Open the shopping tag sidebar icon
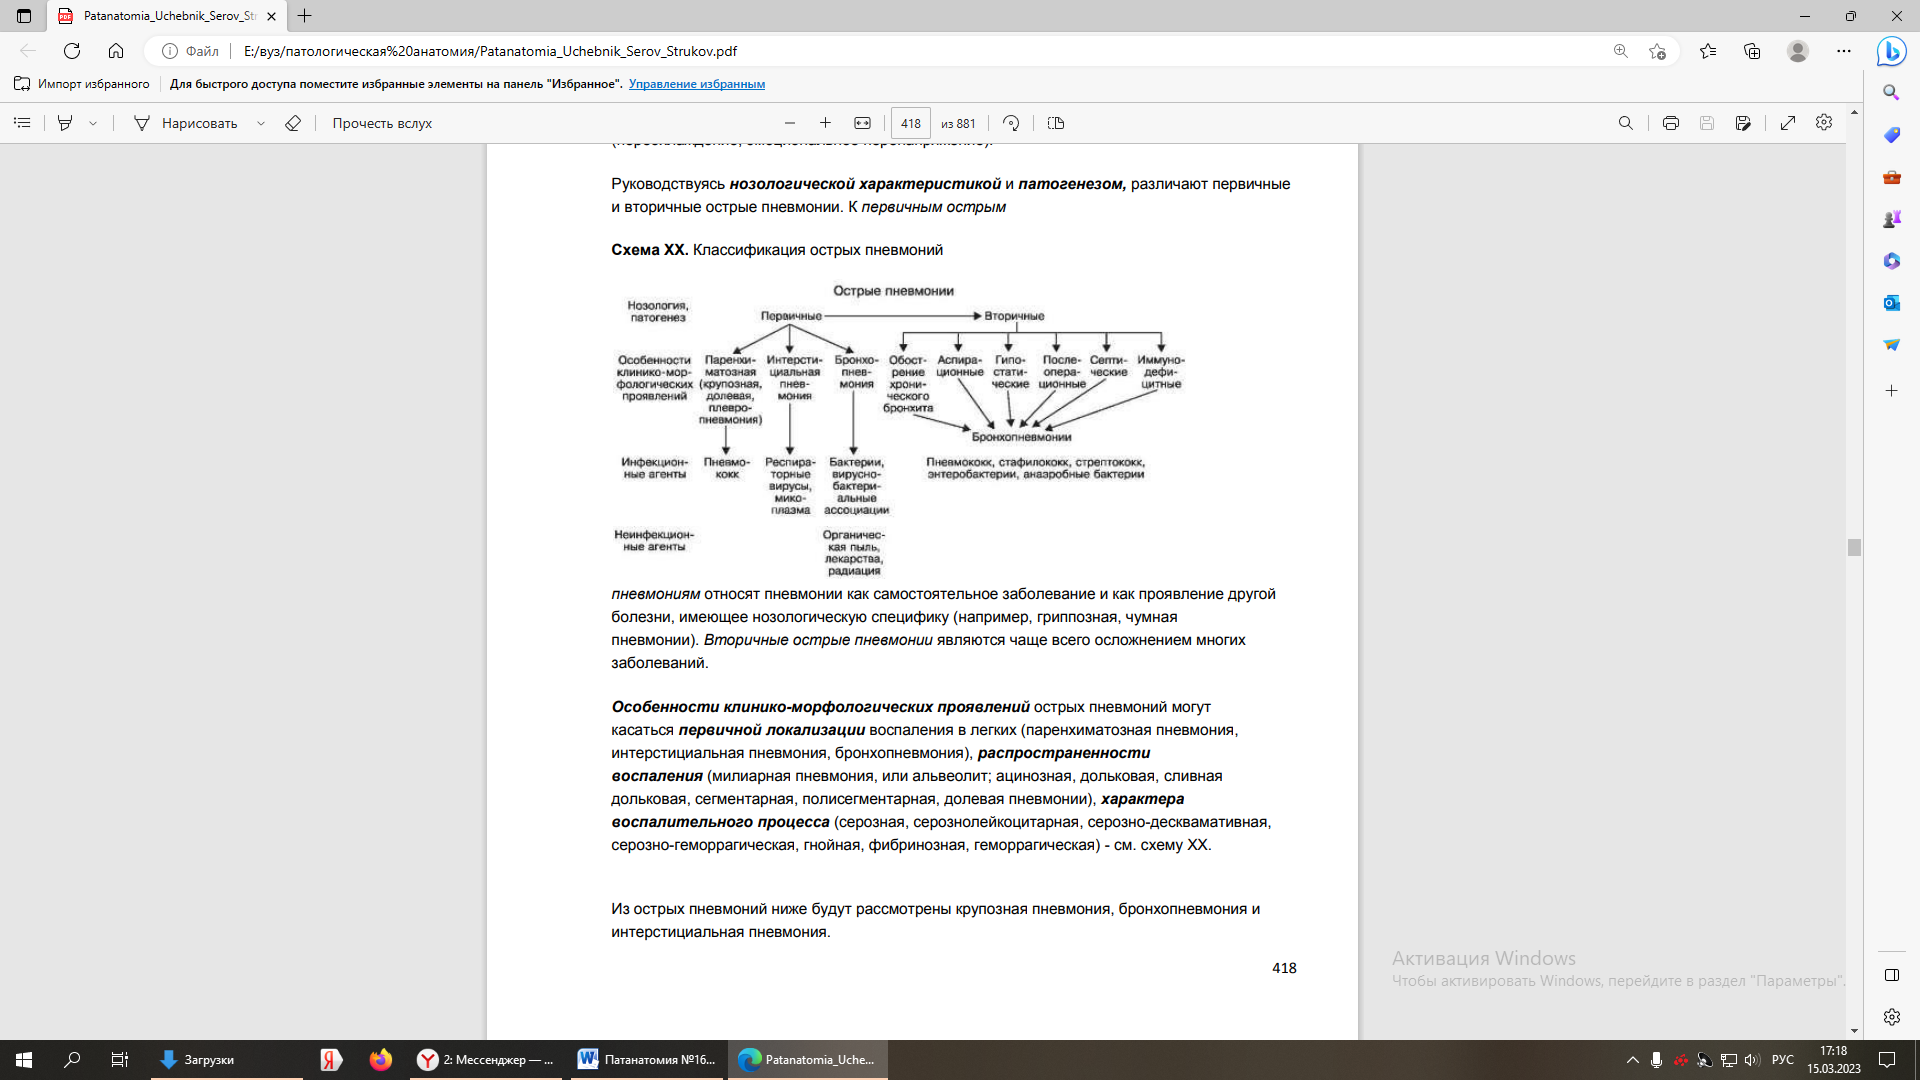 coord(1891,135)
